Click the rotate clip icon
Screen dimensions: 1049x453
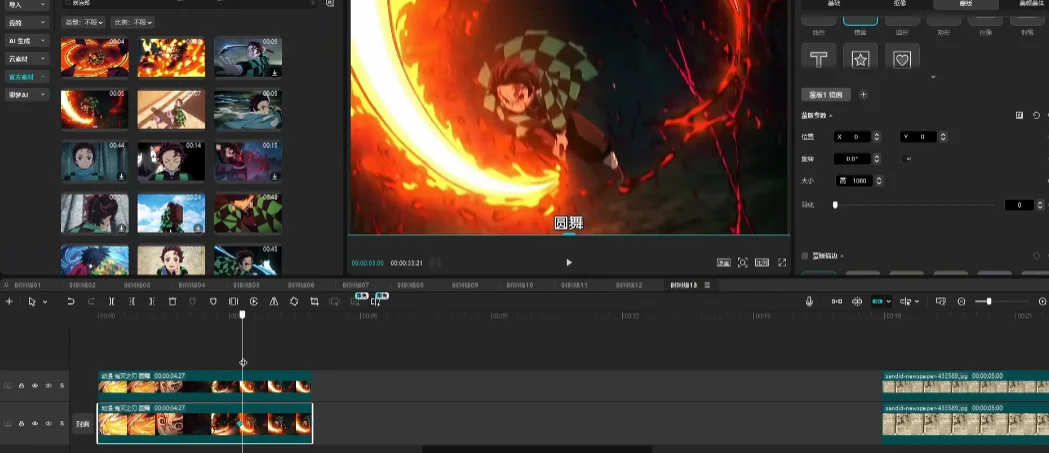294,302
